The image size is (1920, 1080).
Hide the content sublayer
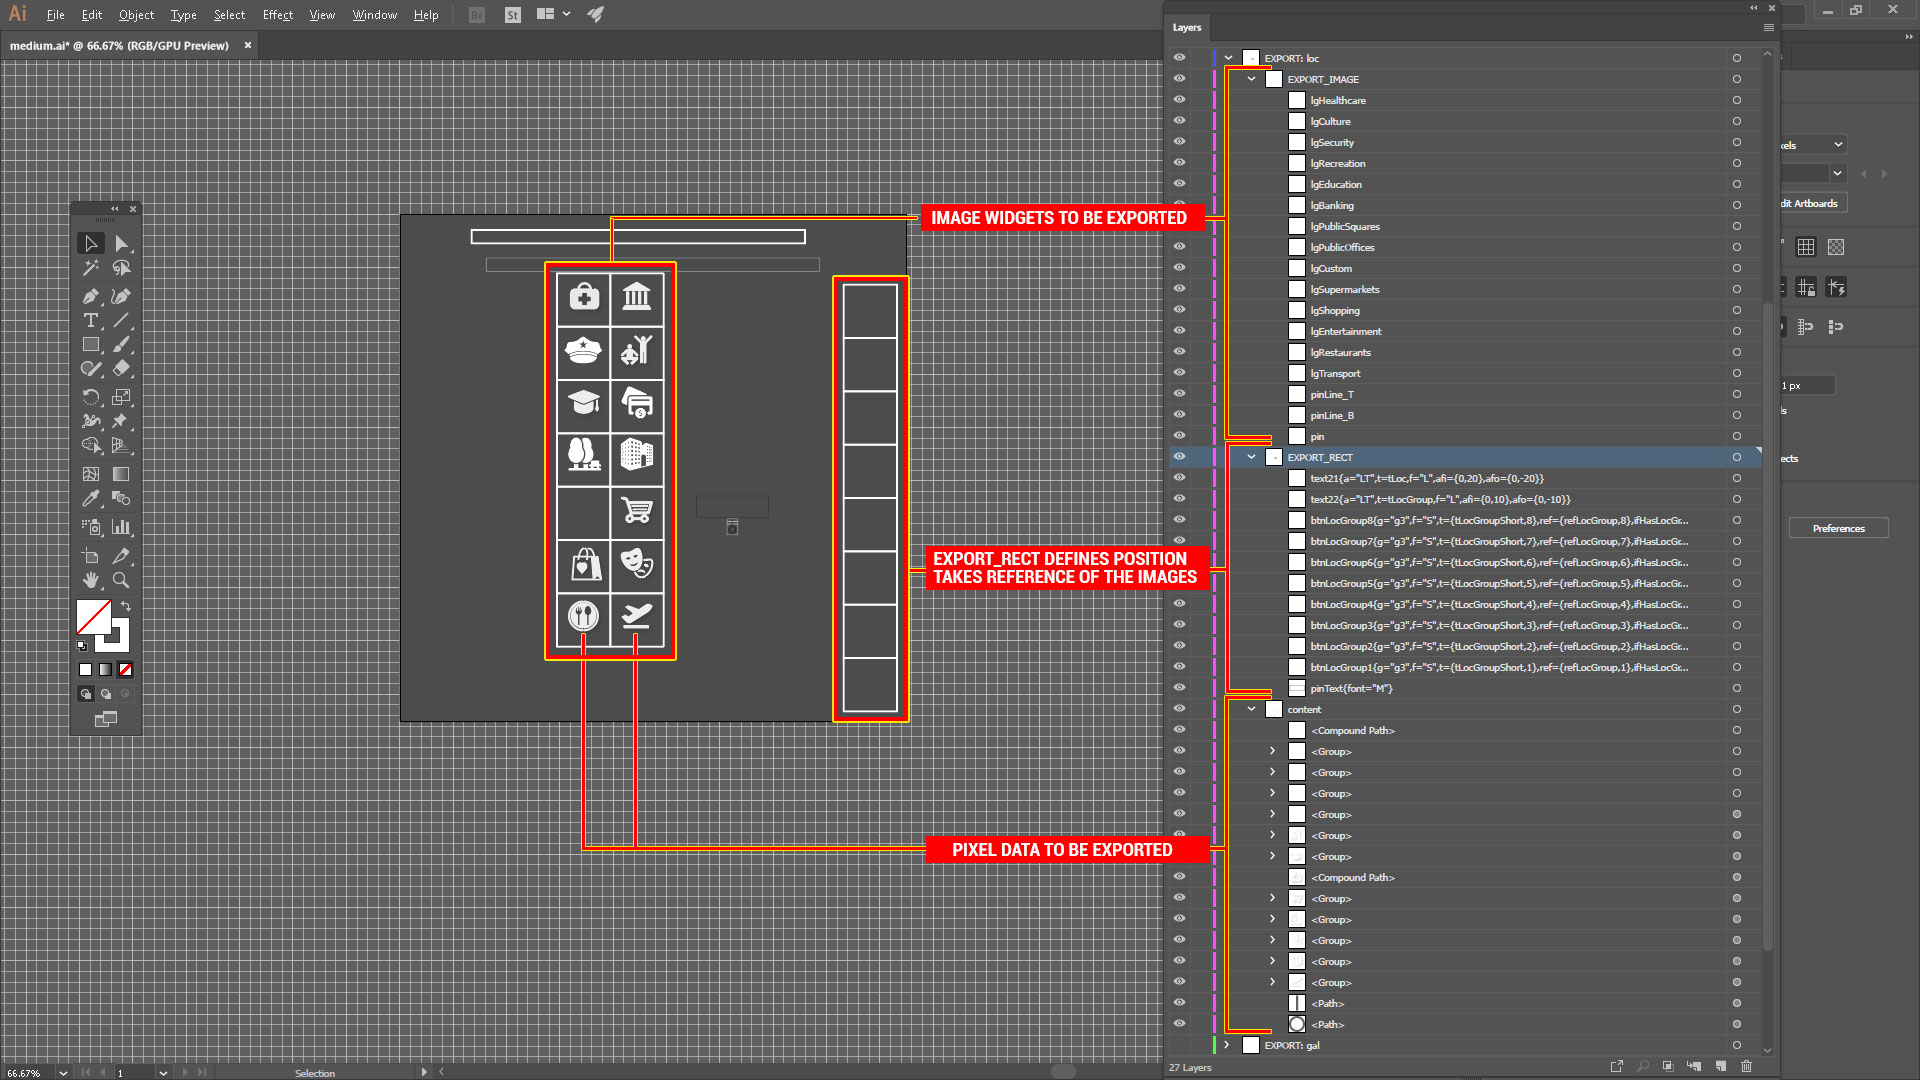pos(1179,709)
